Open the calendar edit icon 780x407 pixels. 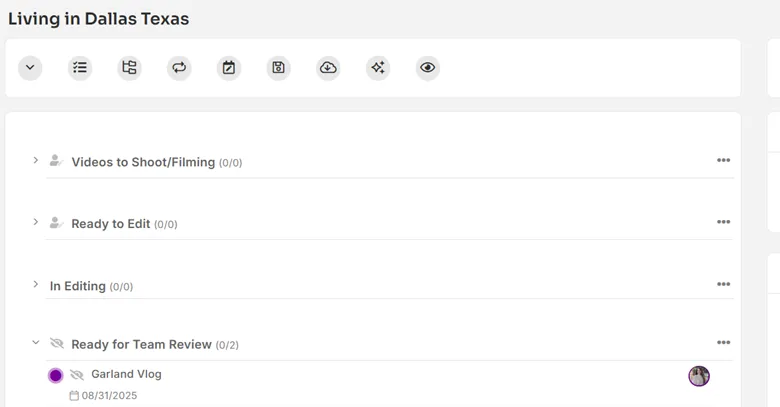(x=229, y=68)
